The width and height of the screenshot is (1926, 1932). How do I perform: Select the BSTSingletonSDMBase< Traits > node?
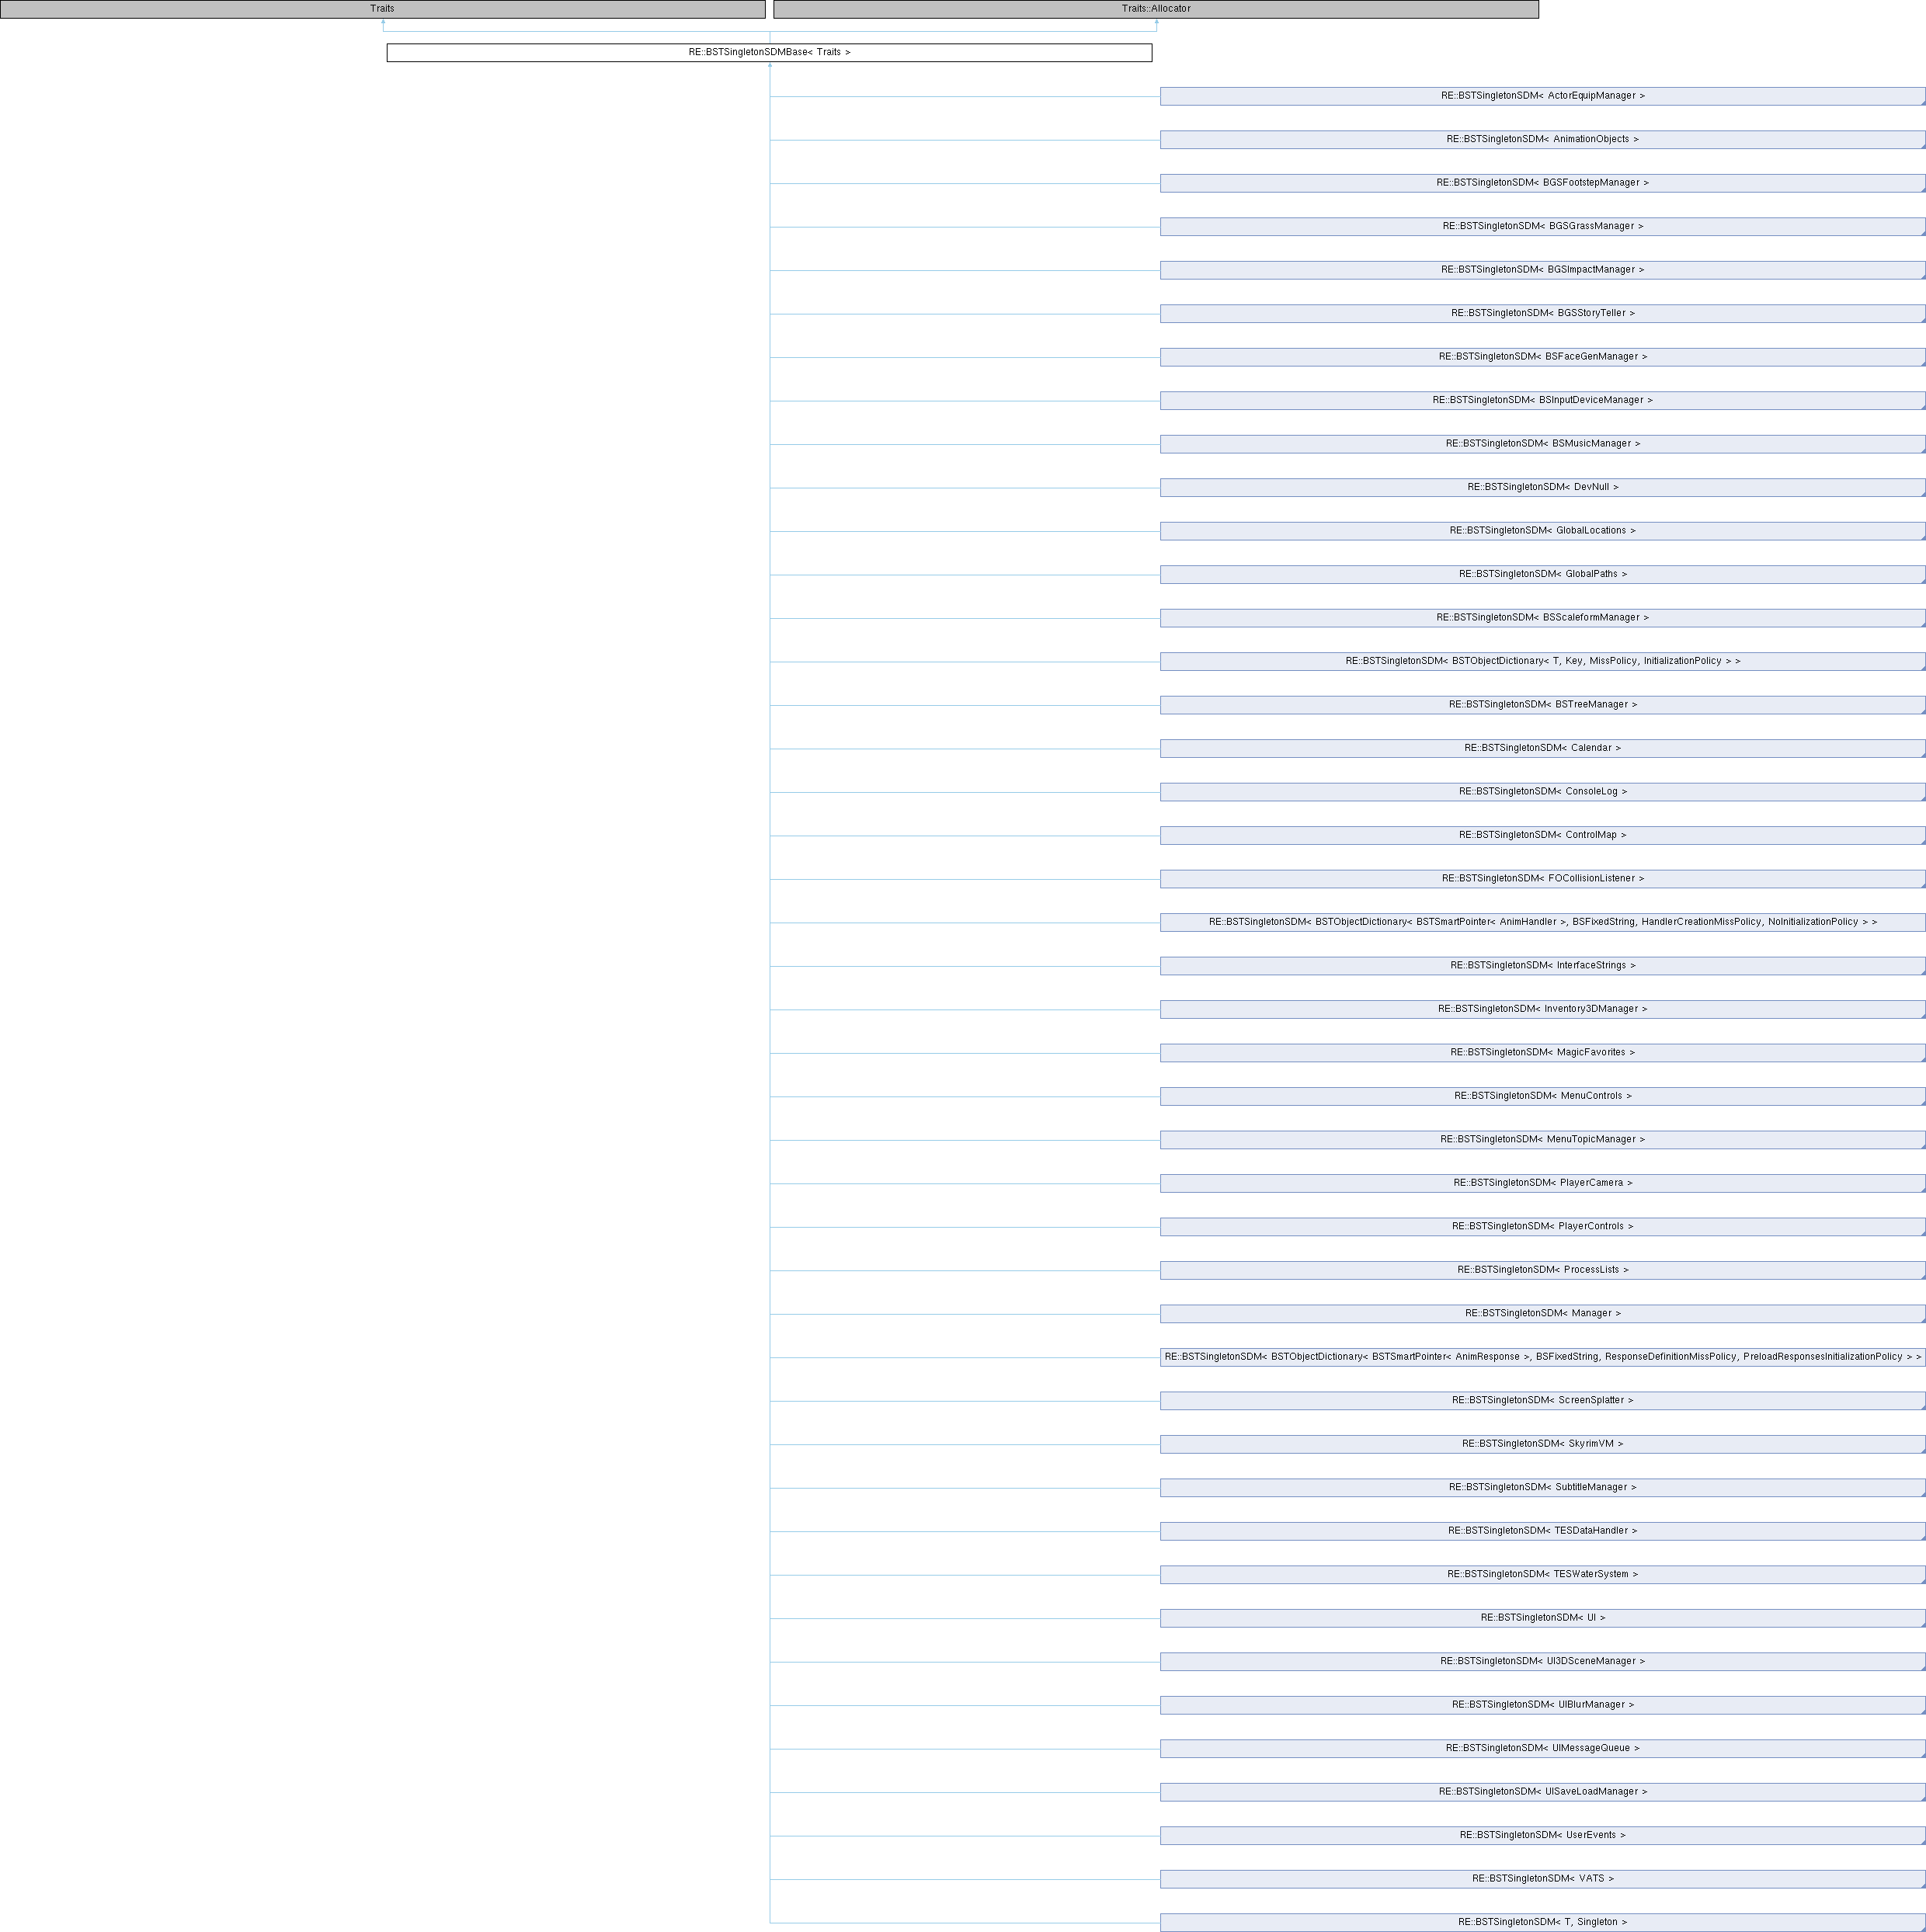click(769, 52)
